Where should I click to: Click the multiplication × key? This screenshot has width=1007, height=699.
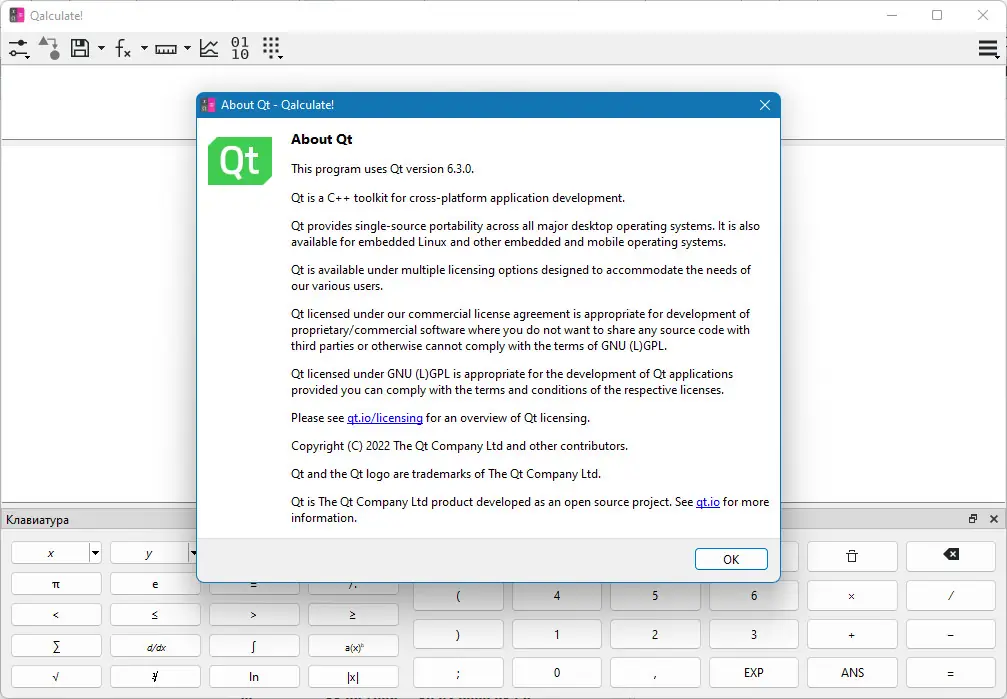point(852,596)
